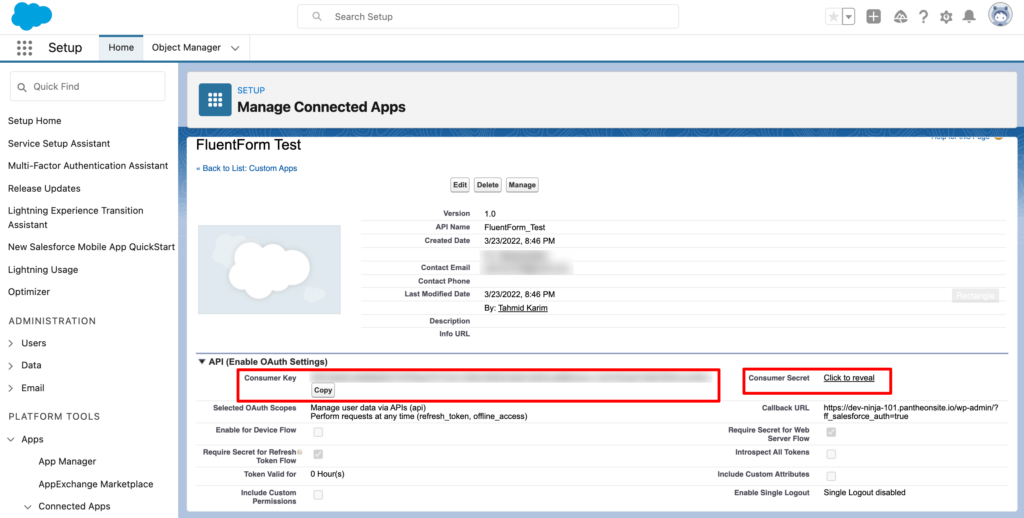Copy the Consumer Key

point(323,390)
